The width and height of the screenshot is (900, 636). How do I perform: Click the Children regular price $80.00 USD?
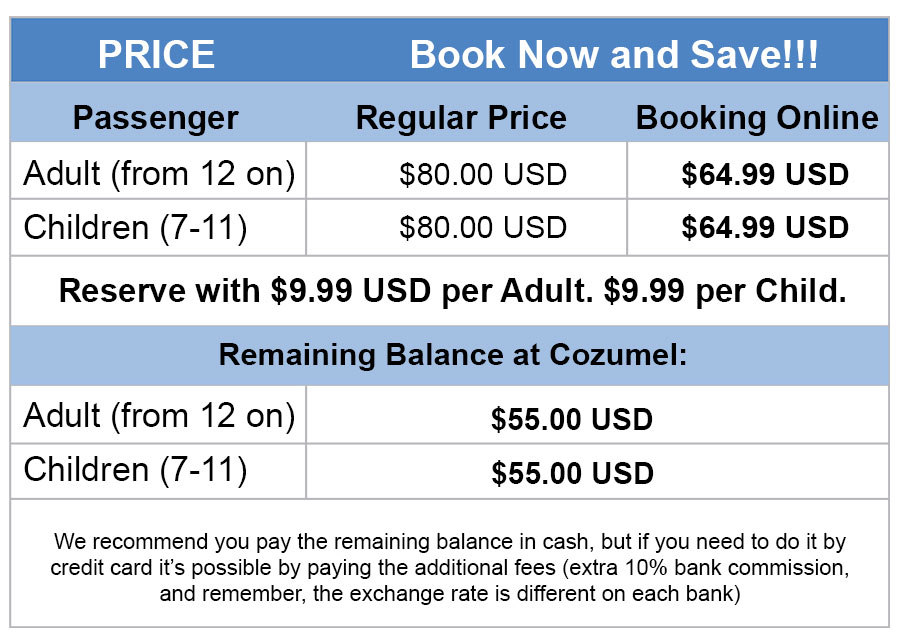pyautogui.click(x=482, y=228)
